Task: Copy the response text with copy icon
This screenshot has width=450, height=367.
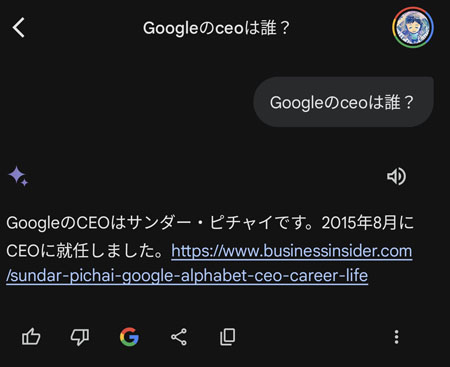Action: pos(228,337)
